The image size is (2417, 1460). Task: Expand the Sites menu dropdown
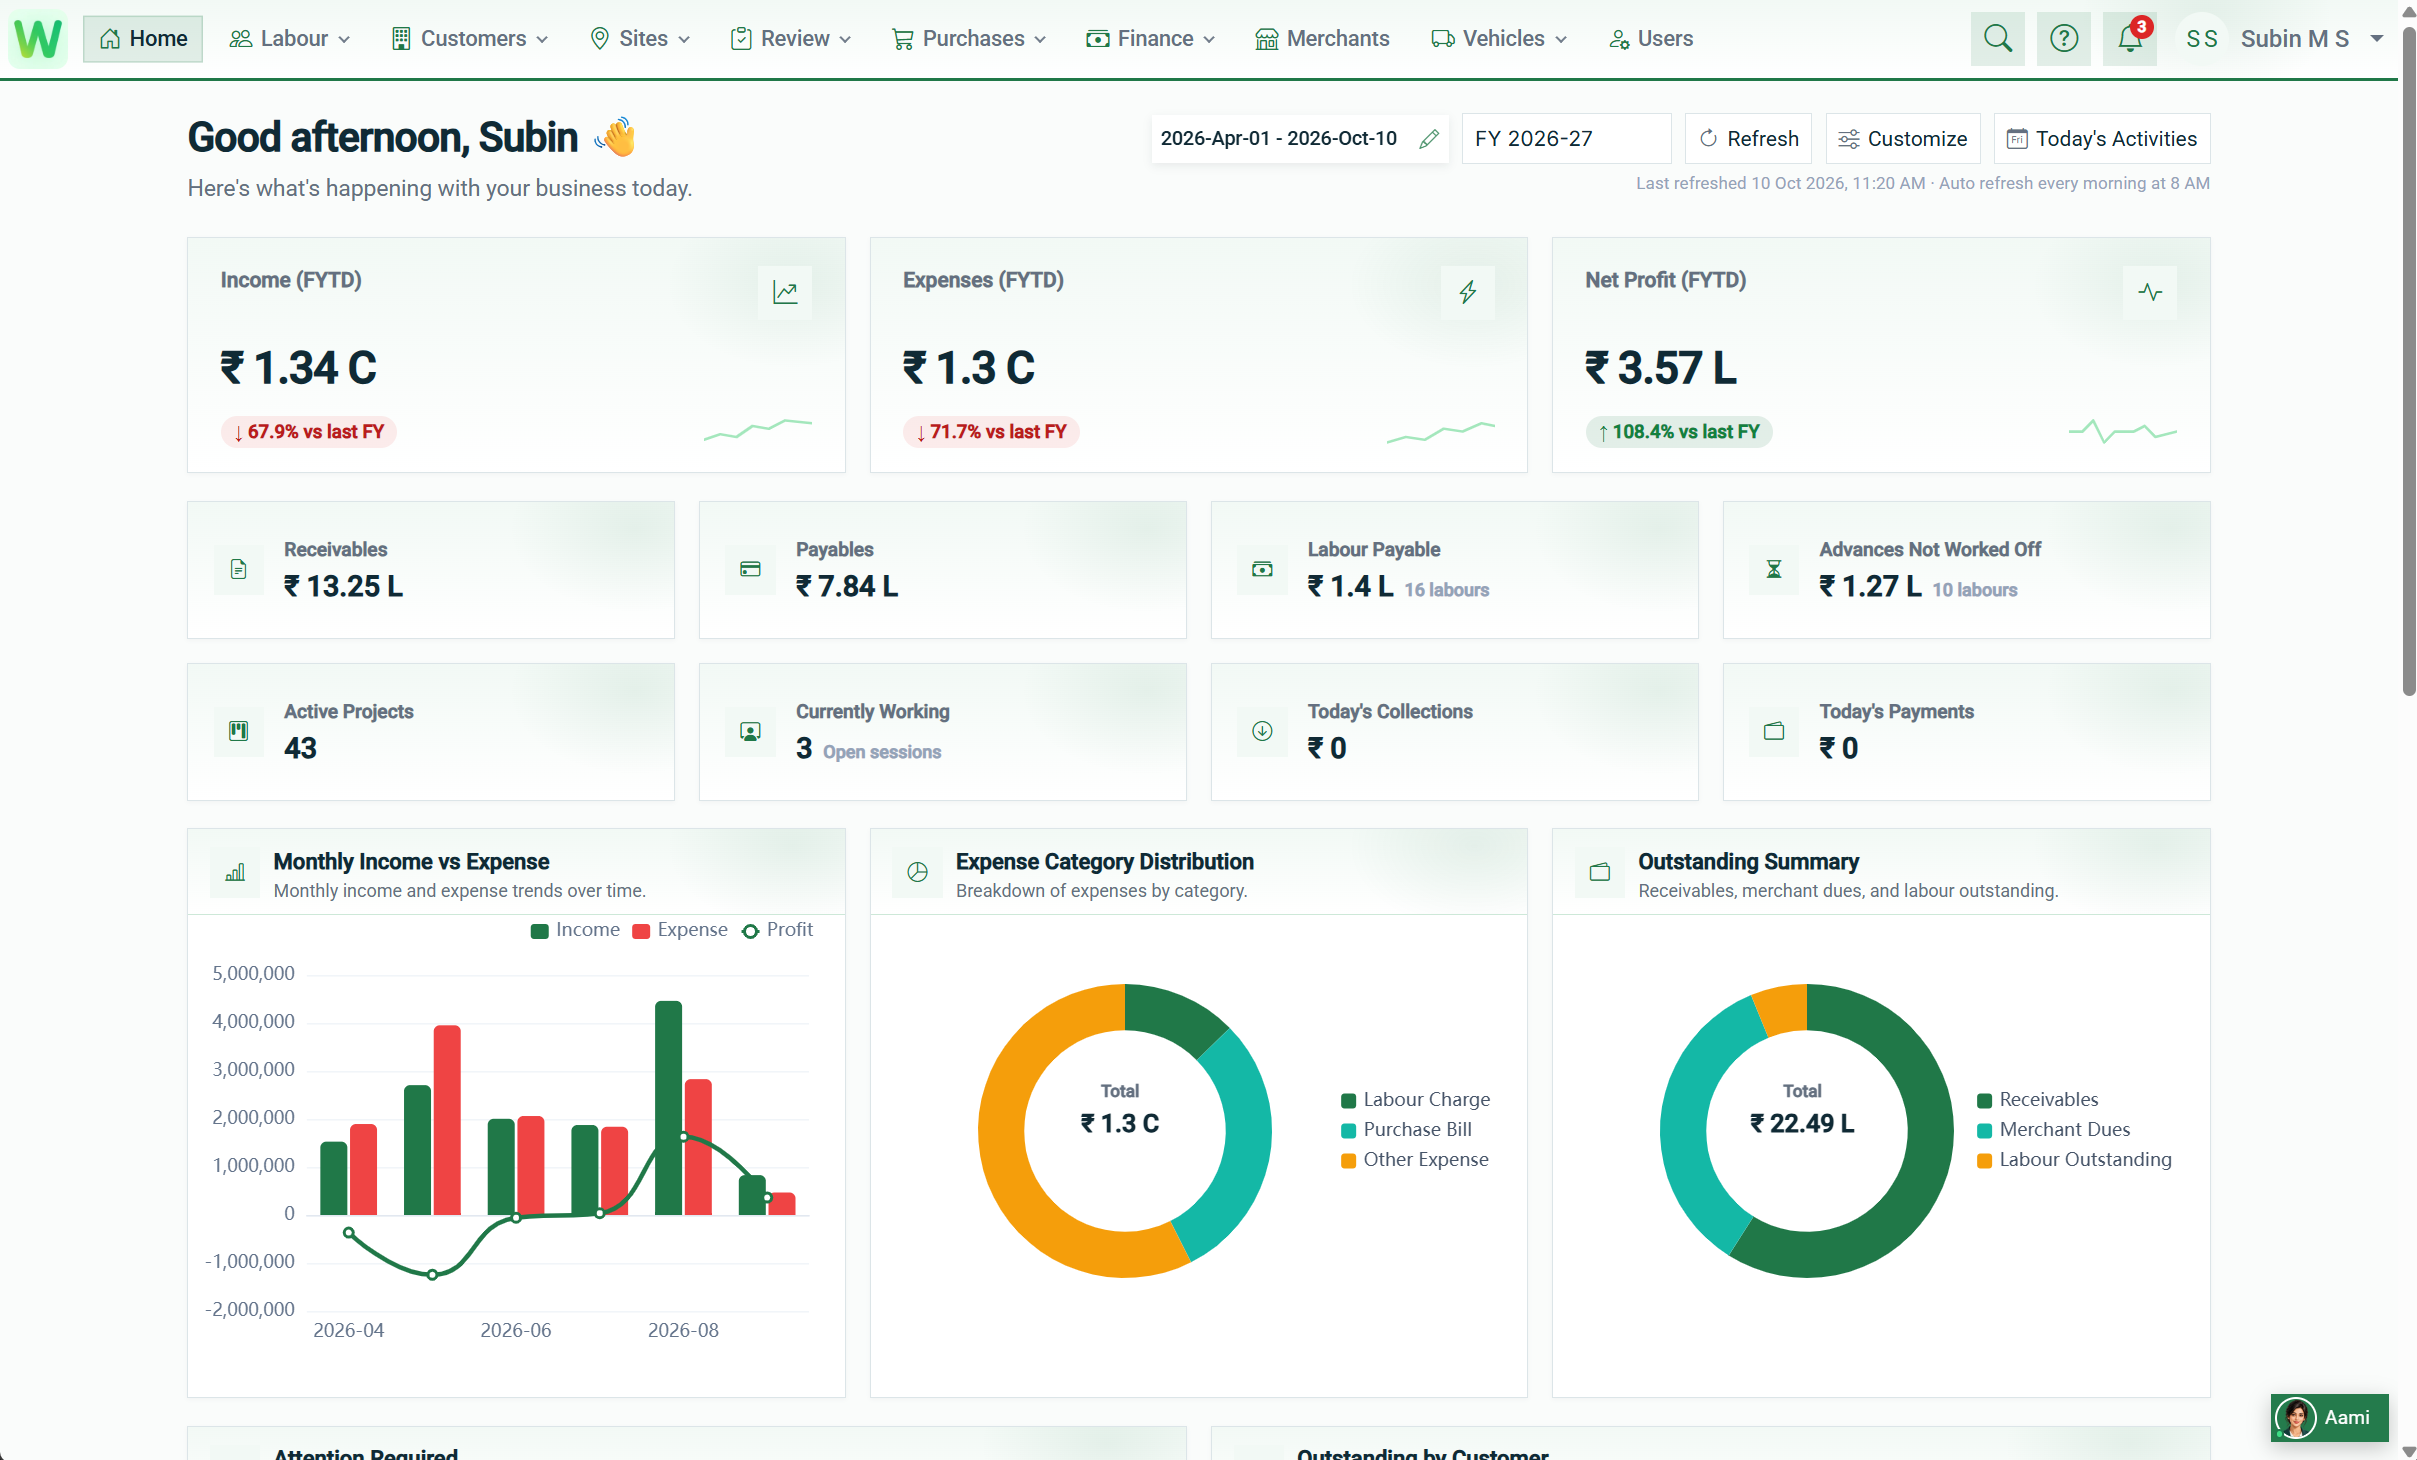pyautogui.click(x=640, y=39)
